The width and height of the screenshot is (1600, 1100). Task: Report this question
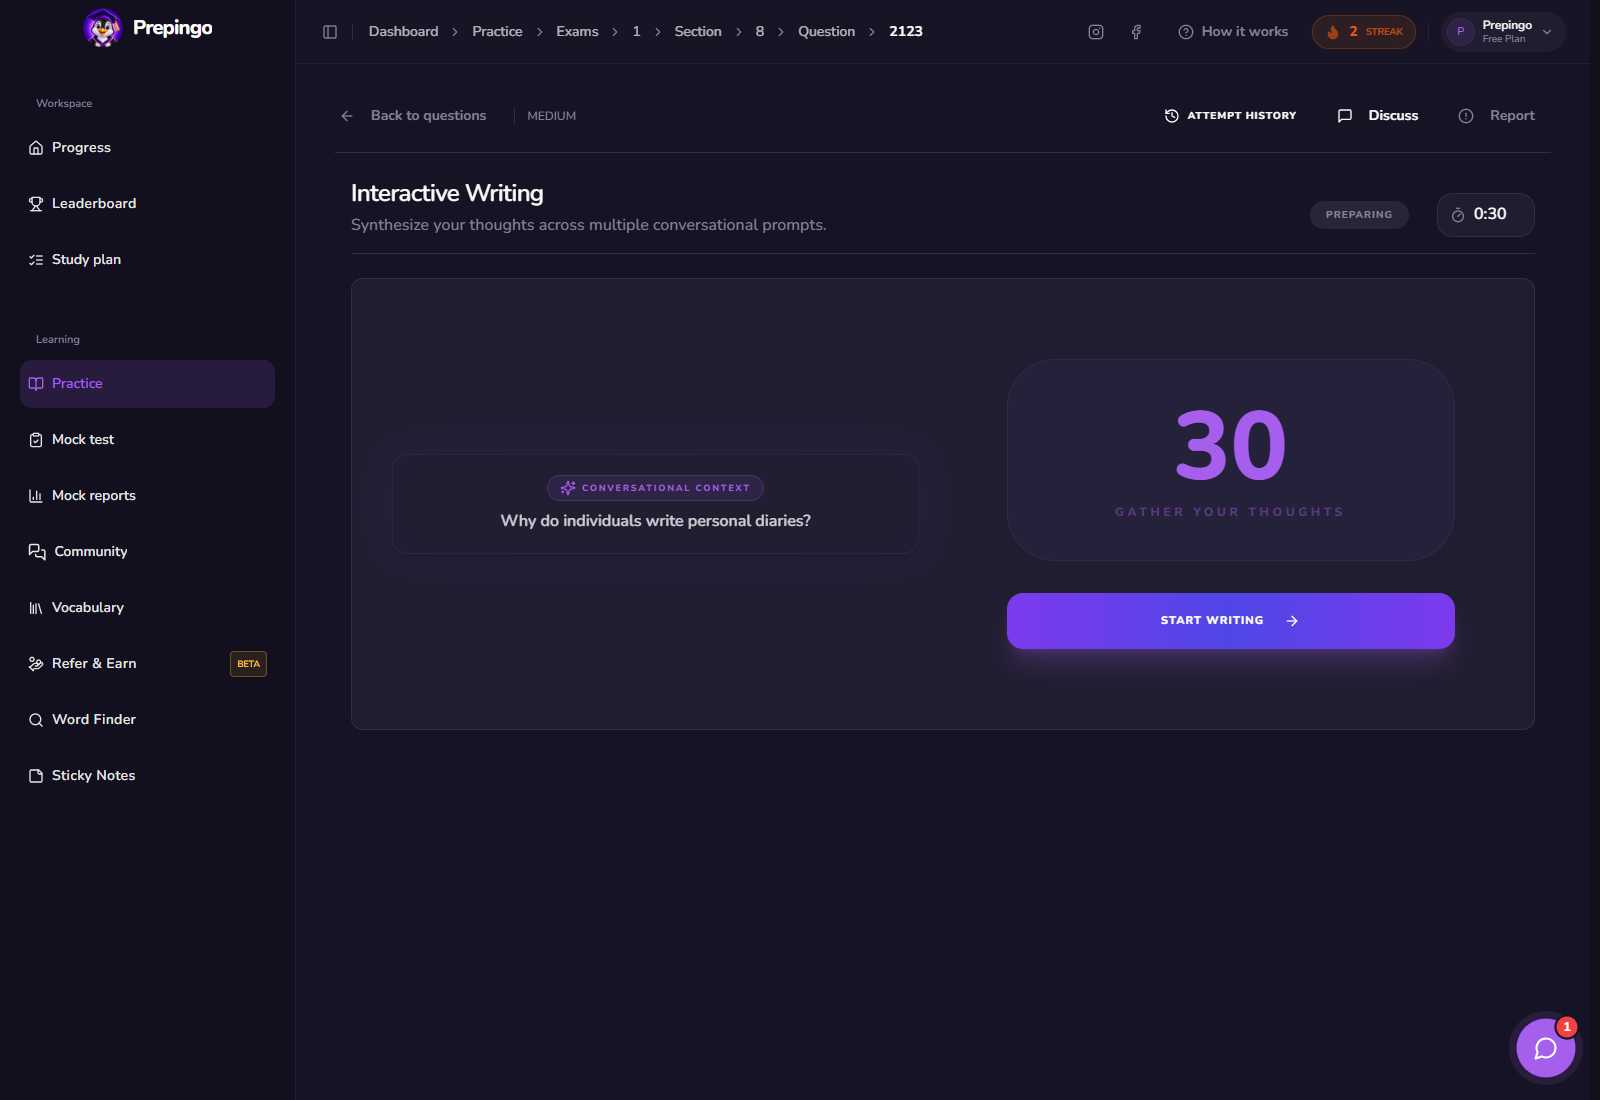[x=1496, y=116]
